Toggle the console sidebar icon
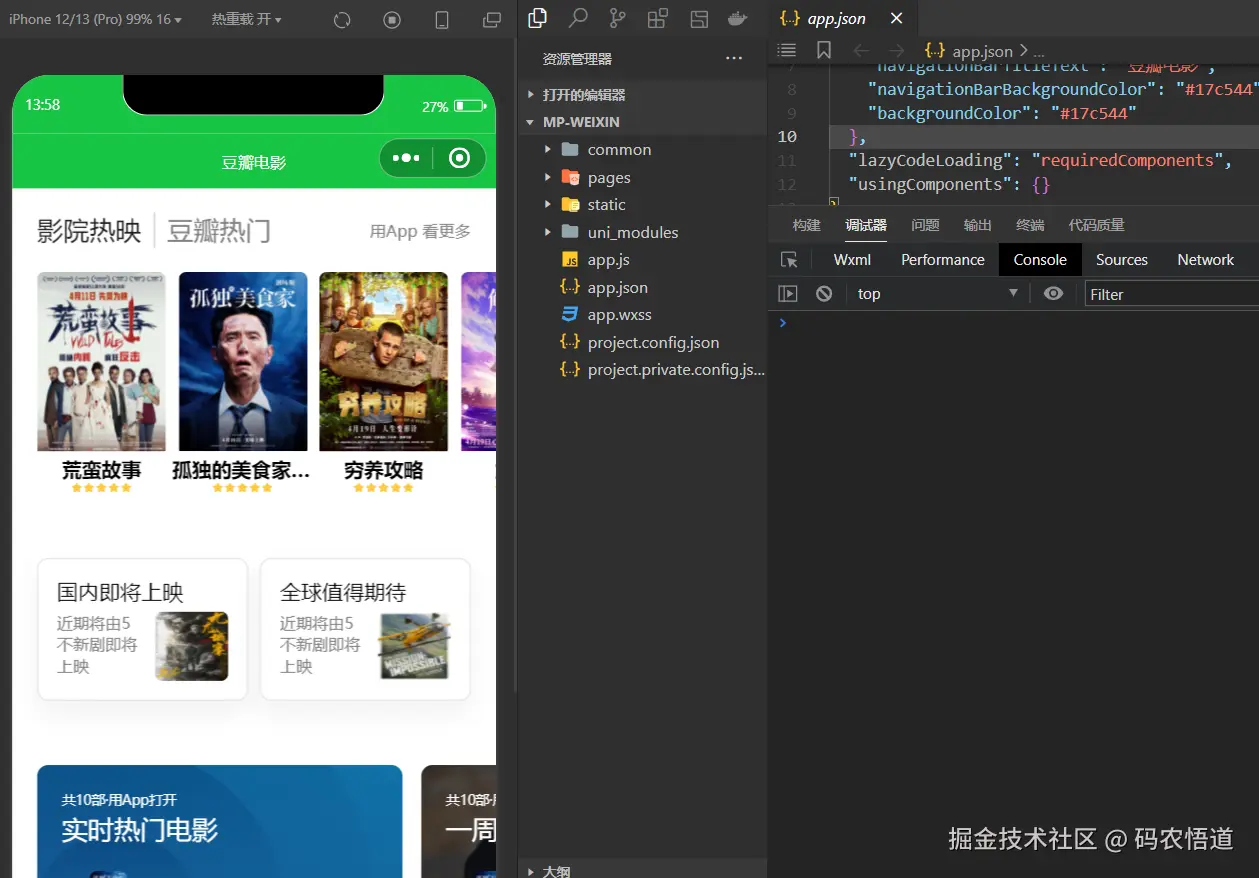Screen dimensions: 1259x878 tap(788, 294)
